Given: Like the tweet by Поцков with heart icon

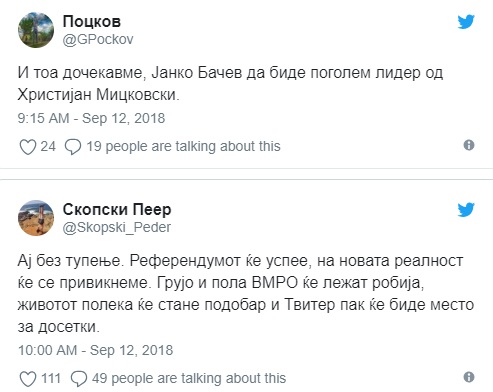Looking at the screenshot, I should pyautogui.click(x=28, y=147).
